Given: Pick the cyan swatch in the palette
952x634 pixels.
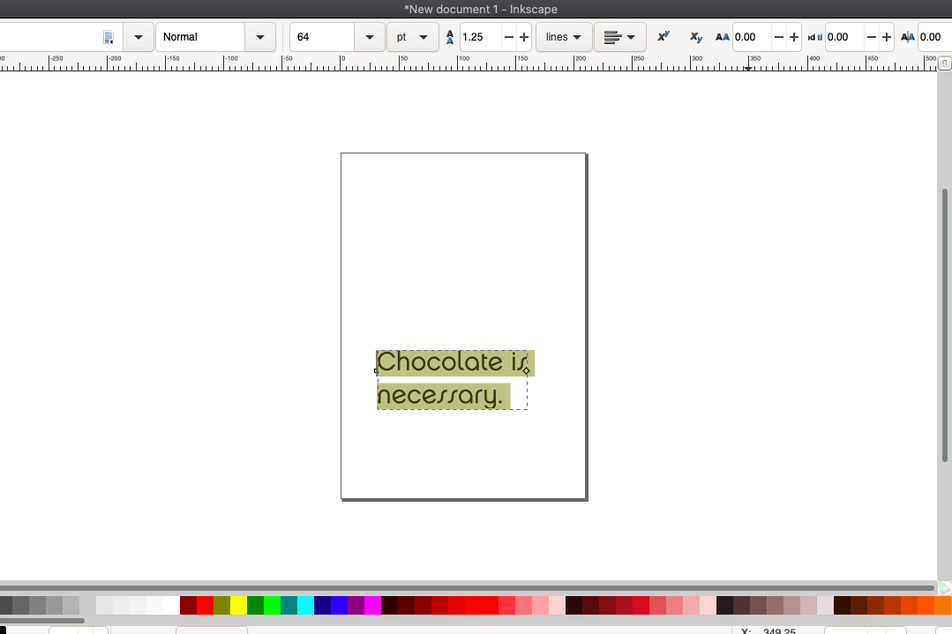Looking at the screenshot, I should (305, 605).
